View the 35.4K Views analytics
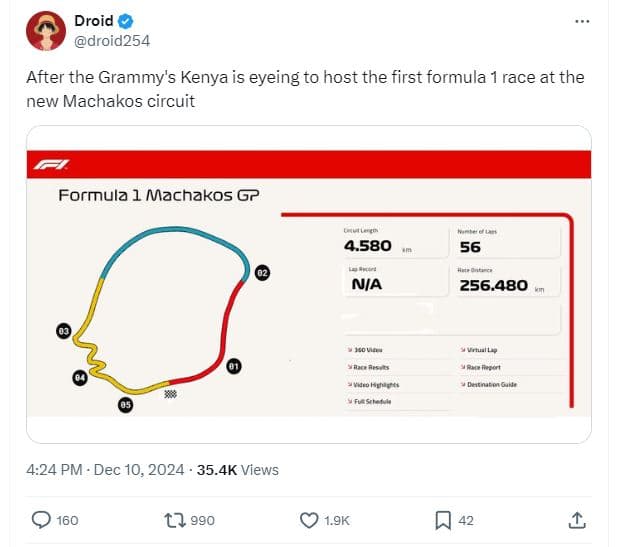 [237, 469]
